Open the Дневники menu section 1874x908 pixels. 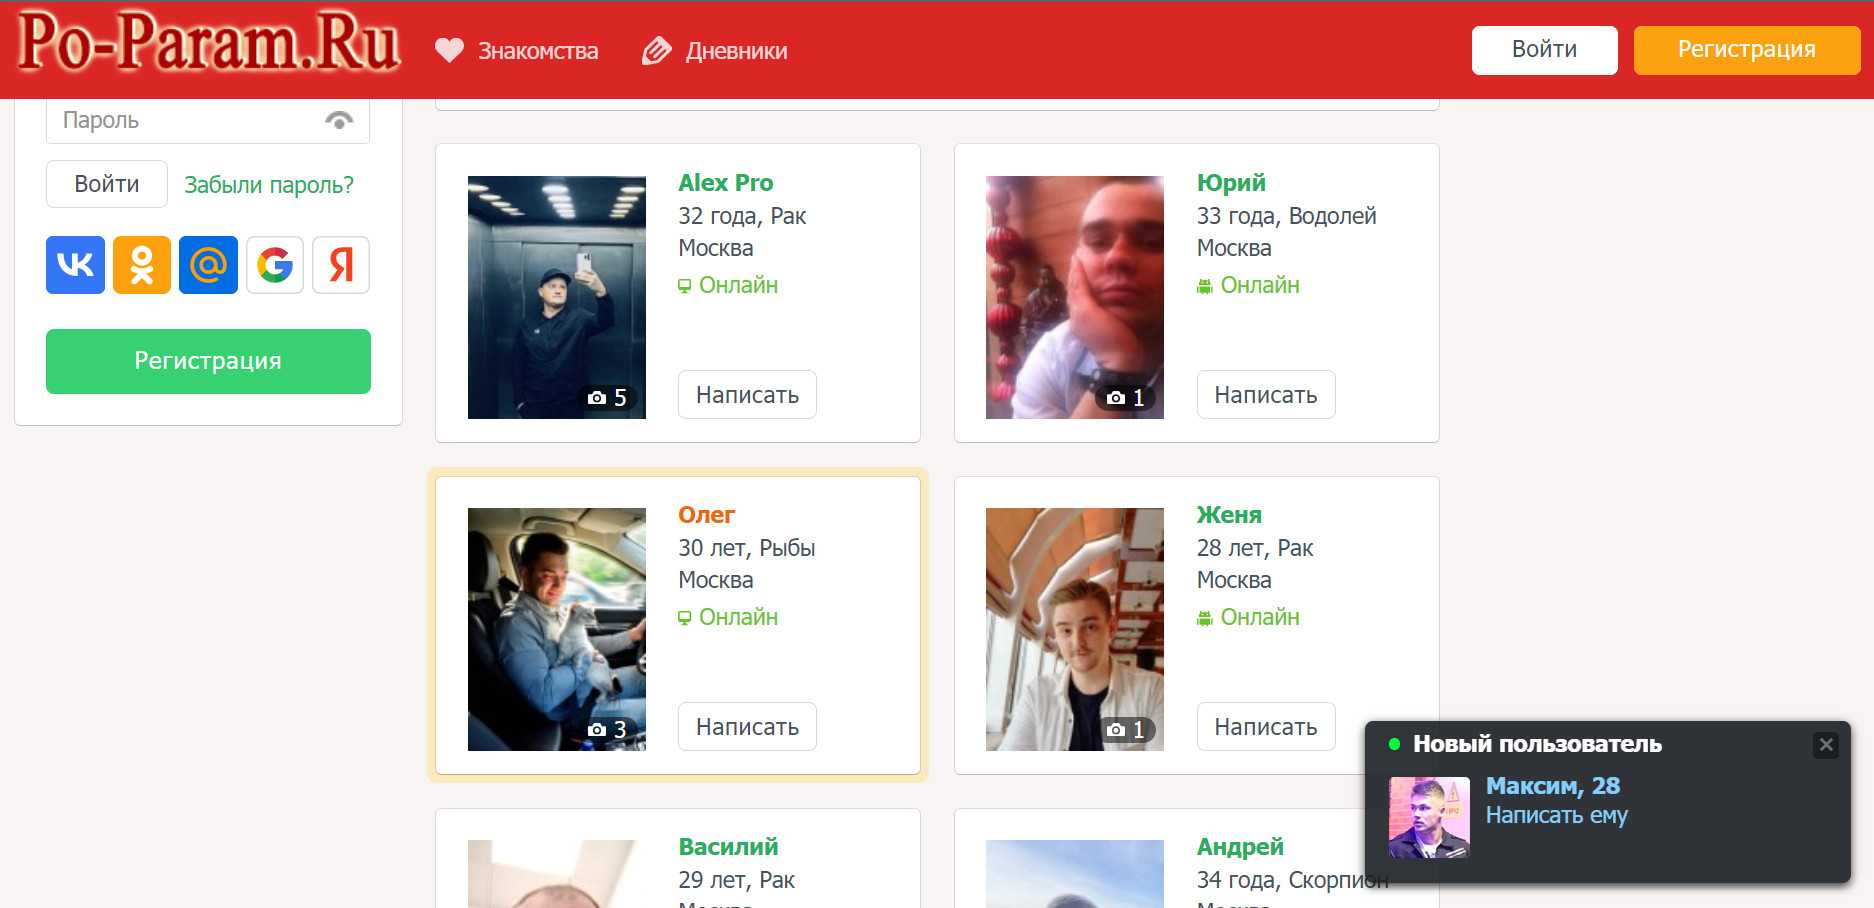pyautogui.click(x=715, y=51)
